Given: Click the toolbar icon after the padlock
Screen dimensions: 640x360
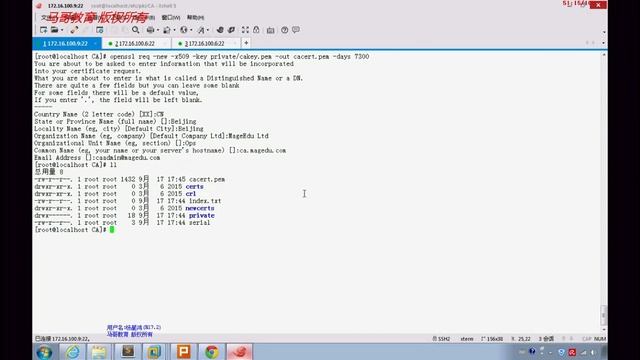Looking at the screenshot, I should point(271,30).
